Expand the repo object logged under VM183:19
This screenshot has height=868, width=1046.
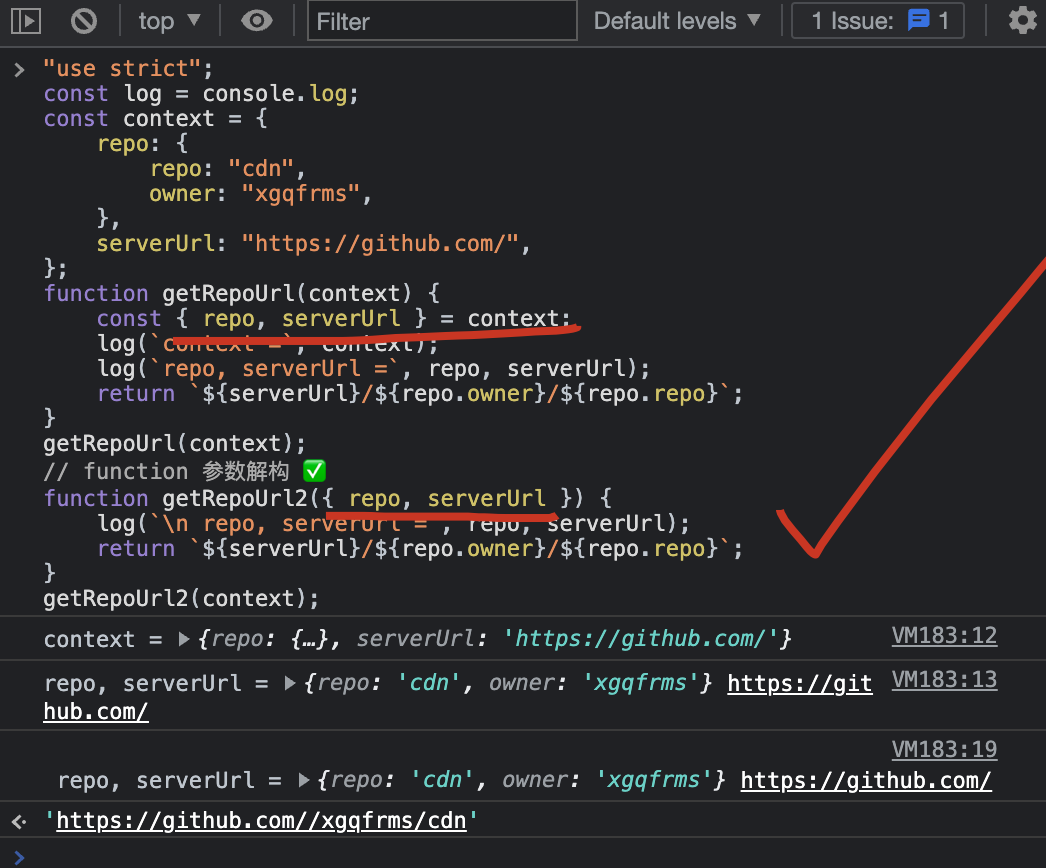(304, 780)
